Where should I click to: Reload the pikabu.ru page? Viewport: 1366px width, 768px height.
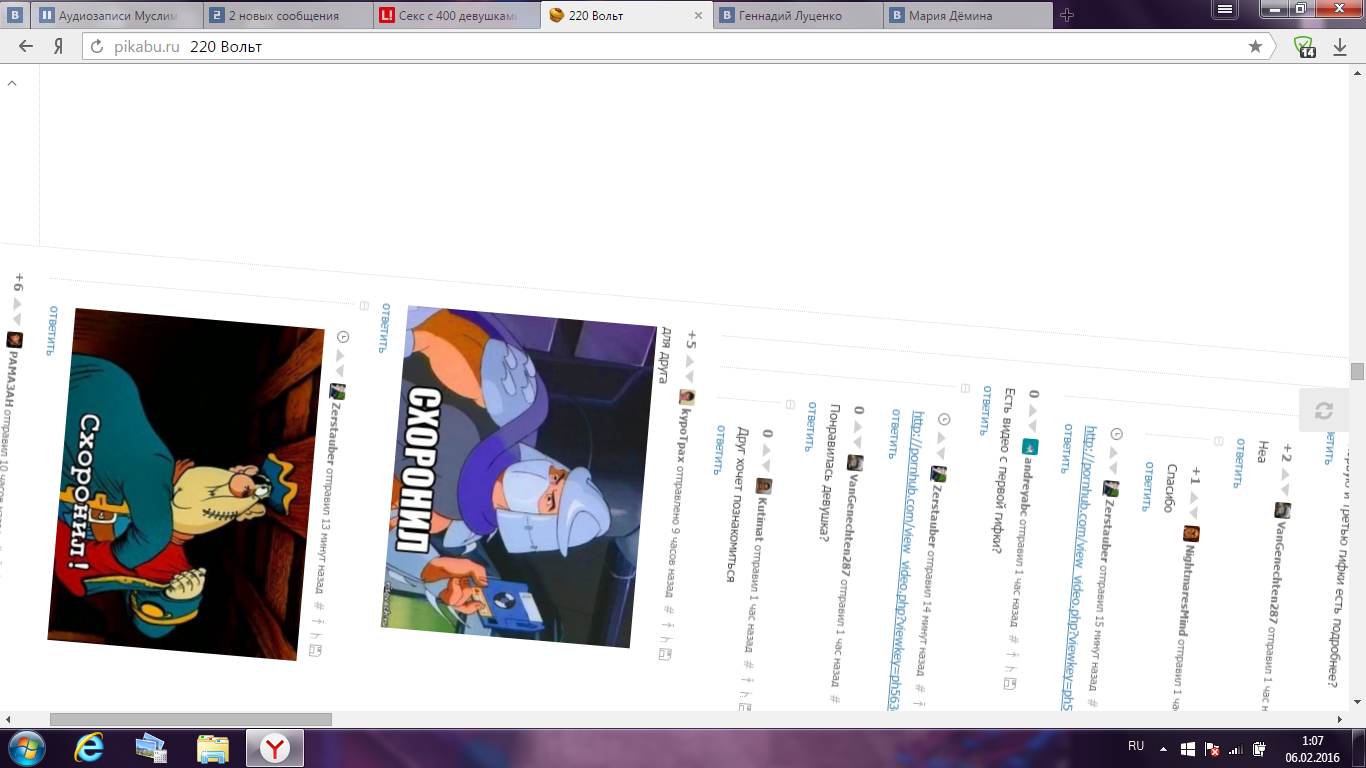click(97, 46)
